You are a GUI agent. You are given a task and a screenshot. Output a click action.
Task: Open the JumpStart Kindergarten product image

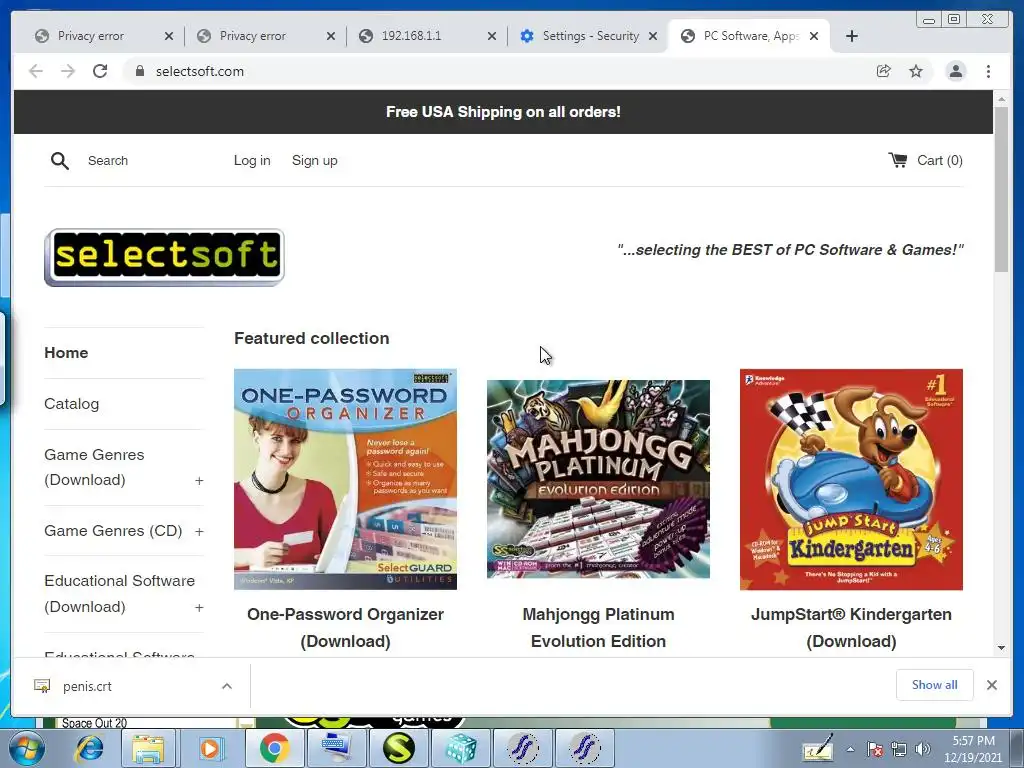(851, 479)
